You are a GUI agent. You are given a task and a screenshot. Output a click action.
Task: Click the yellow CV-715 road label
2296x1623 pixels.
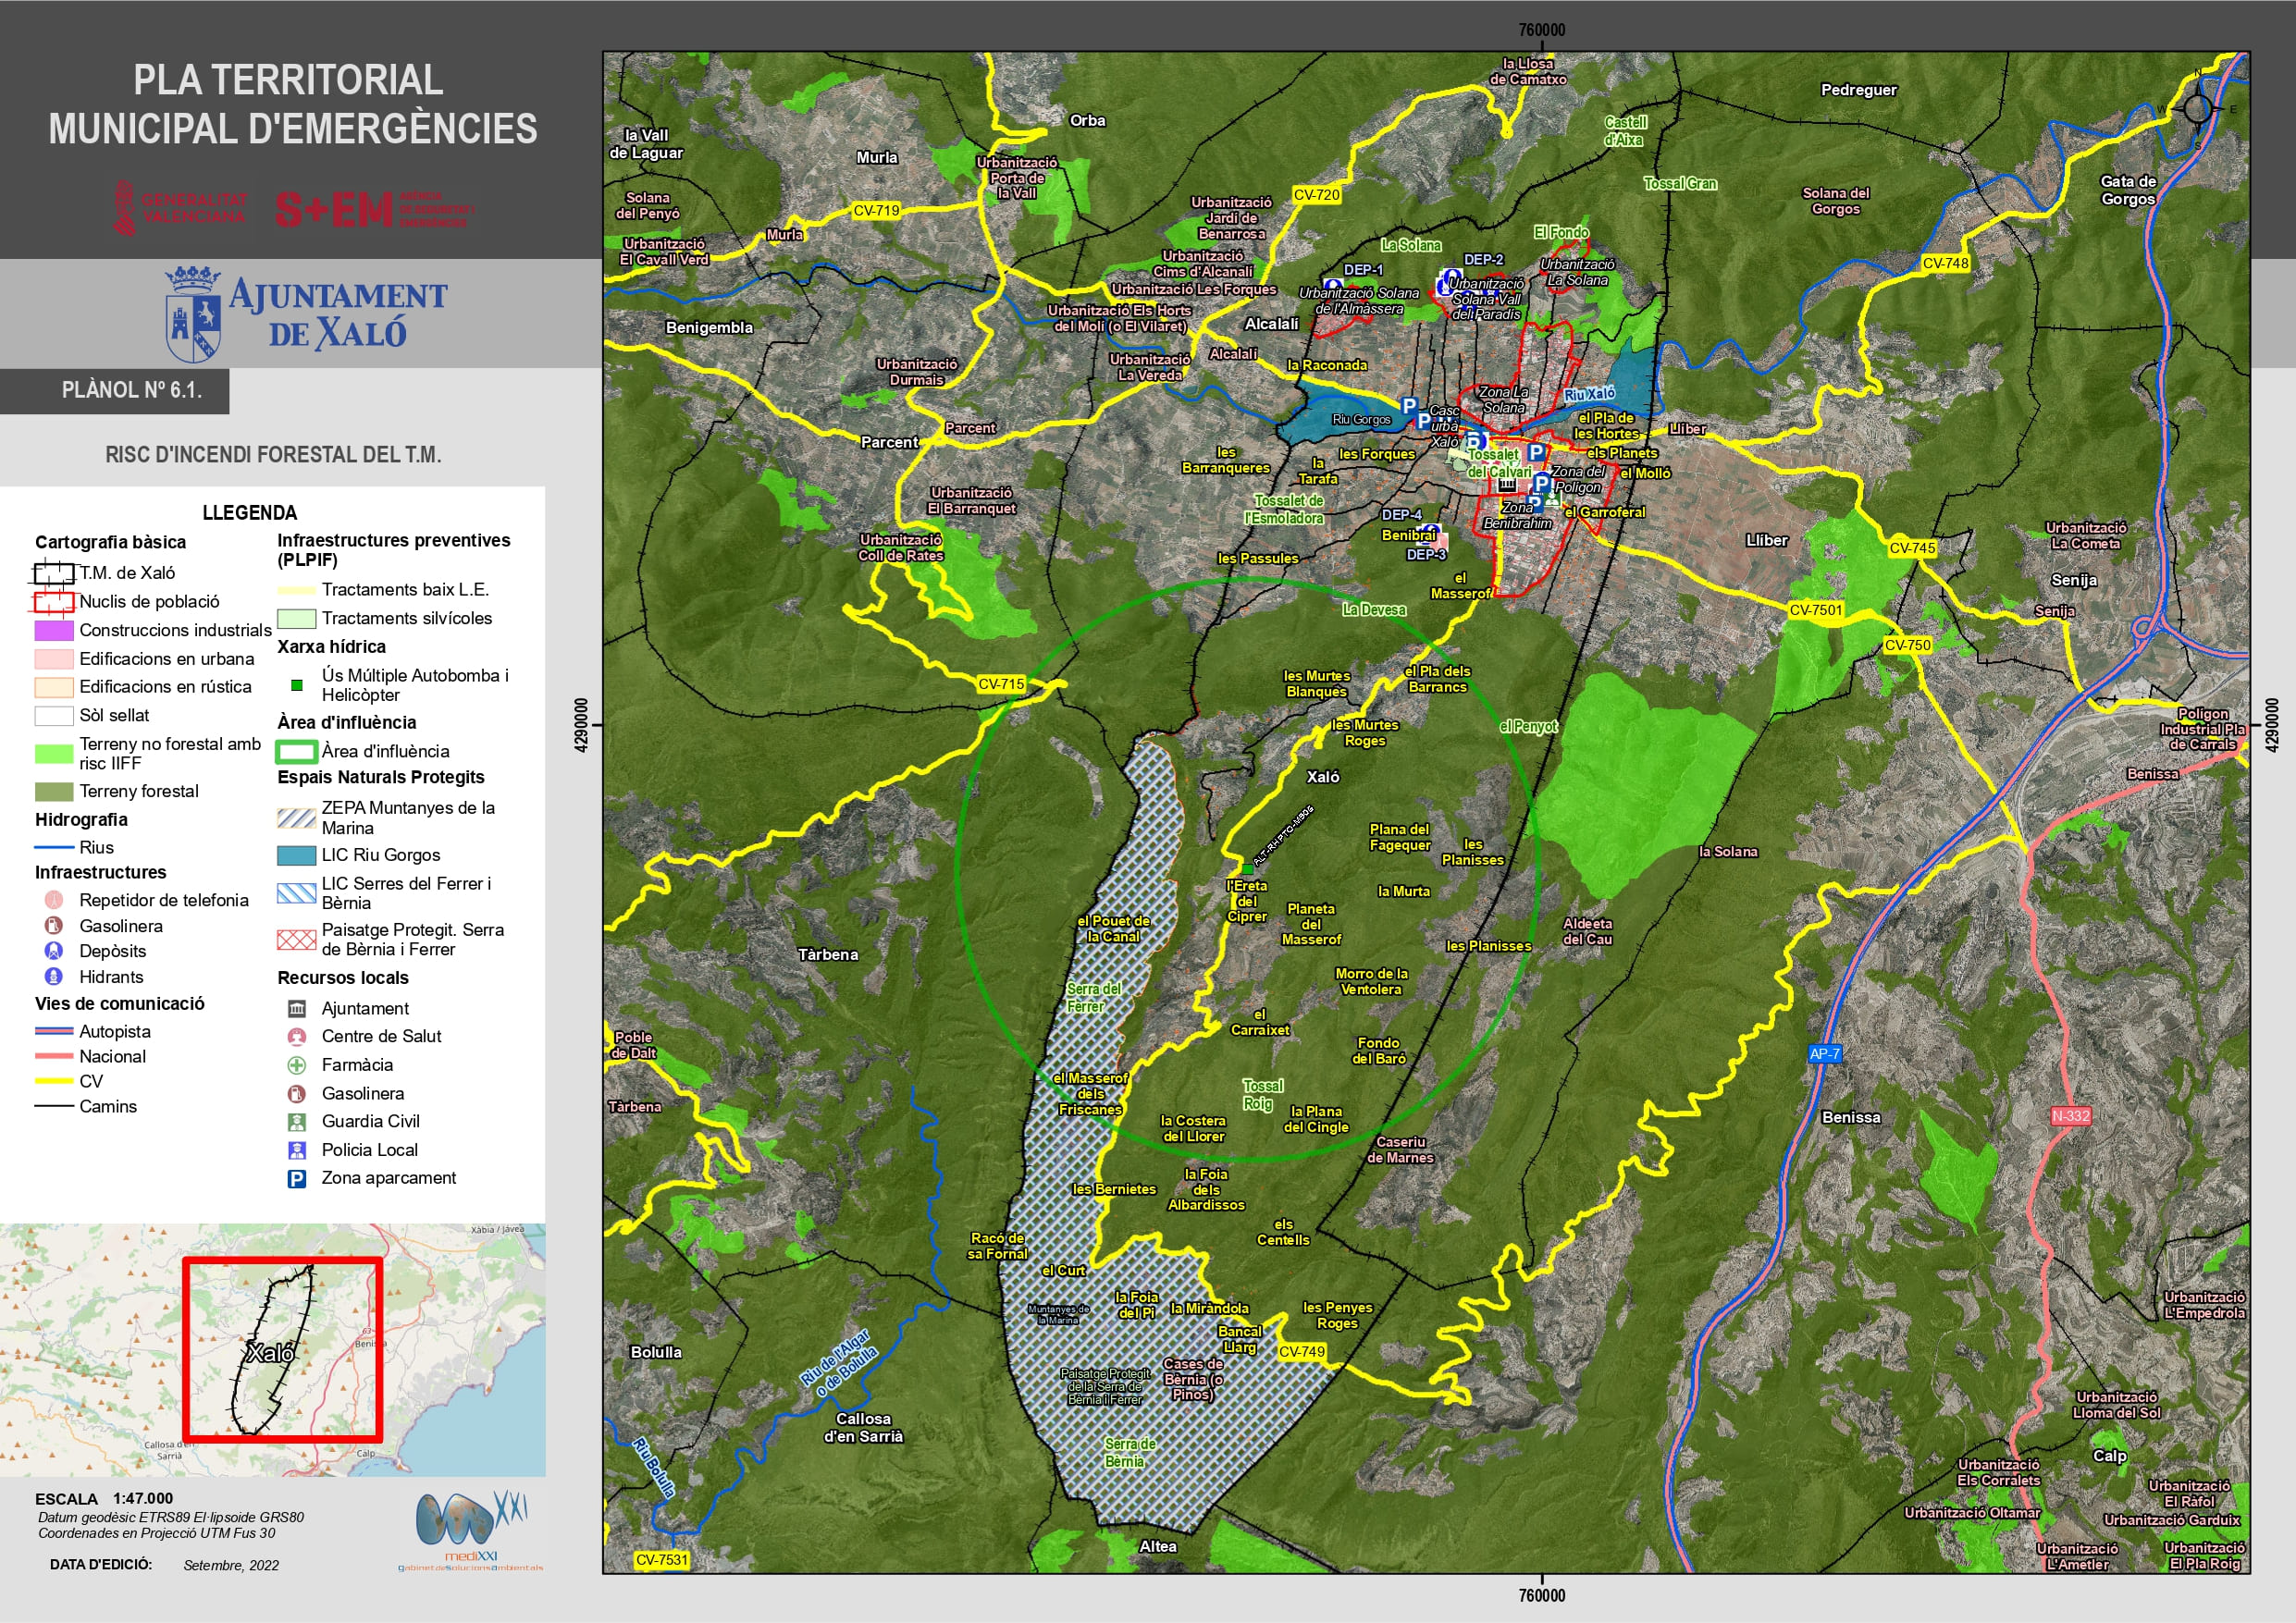tap(1001, 684)
